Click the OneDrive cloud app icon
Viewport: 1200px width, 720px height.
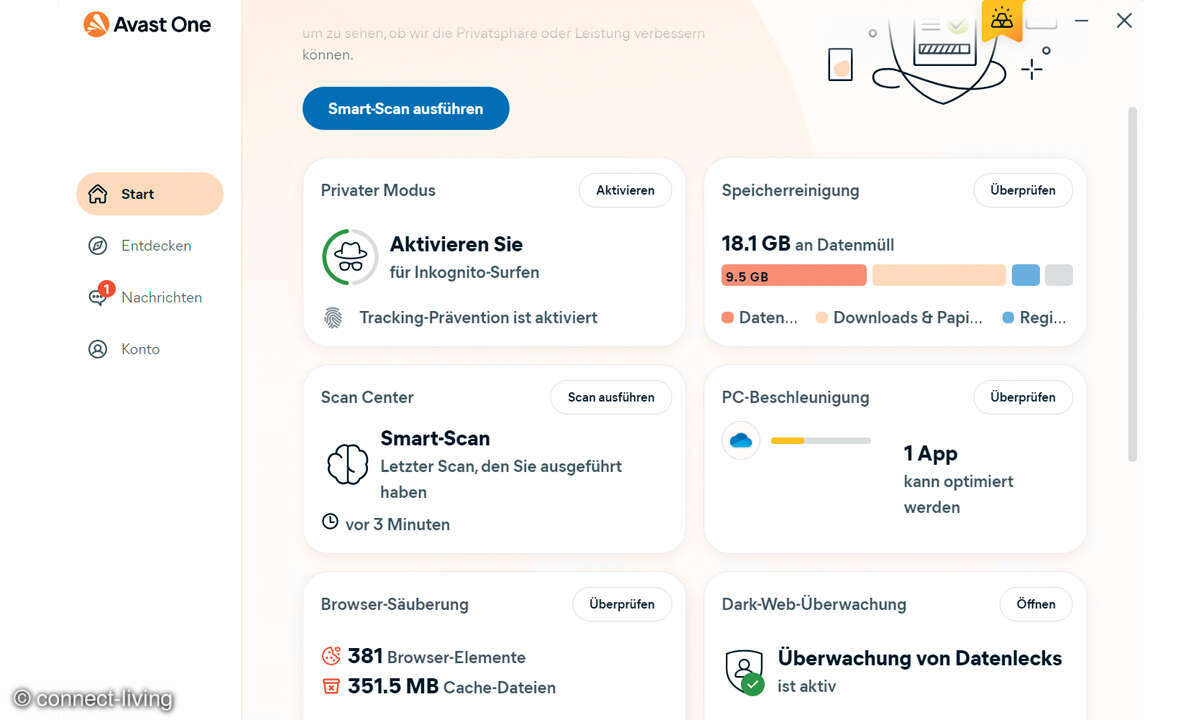click(741, 440)
